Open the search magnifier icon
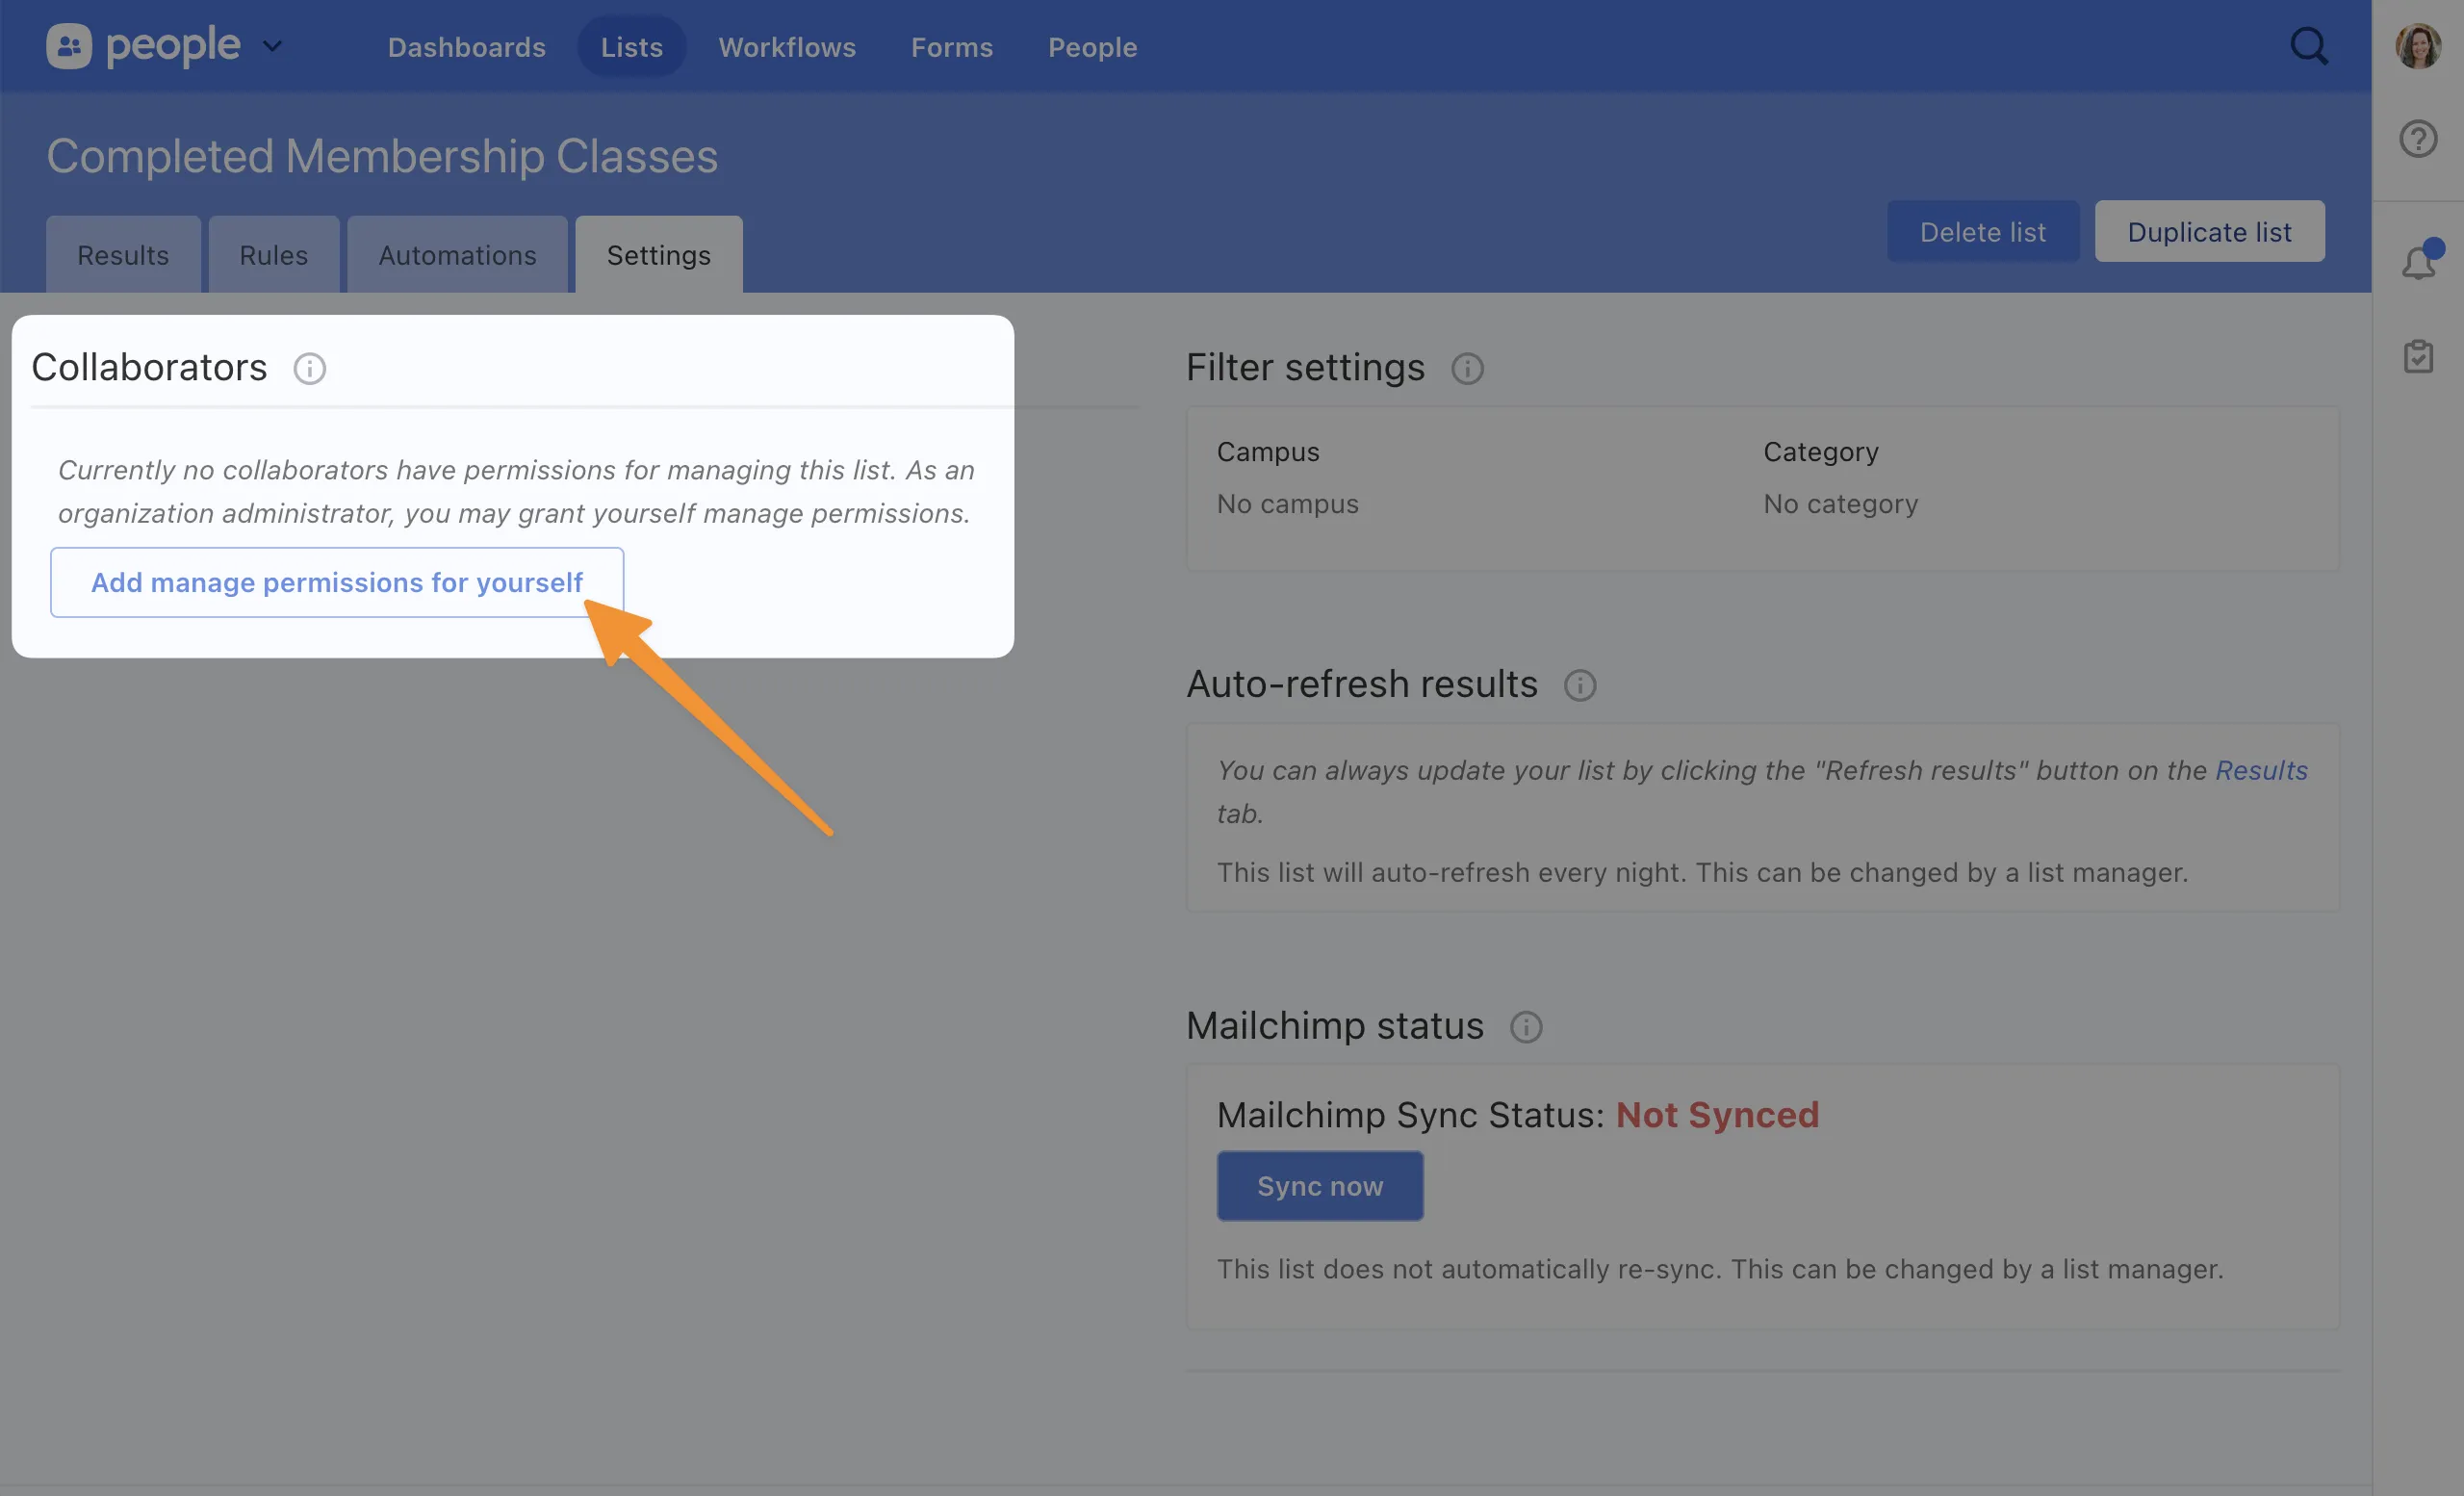Viewport: 2464px width, 1496px height. [x=2309, y=46]
